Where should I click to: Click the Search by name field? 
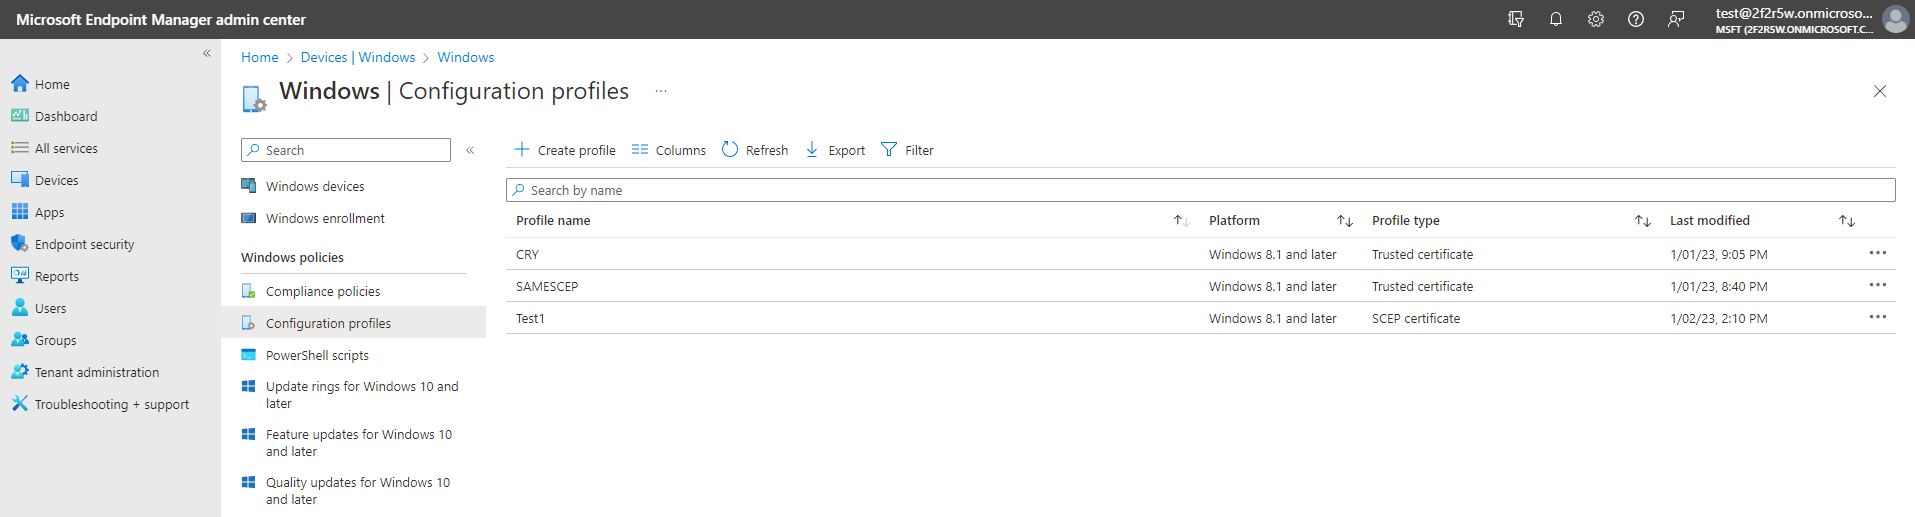pyautogui.click(x=1200, y=190)
